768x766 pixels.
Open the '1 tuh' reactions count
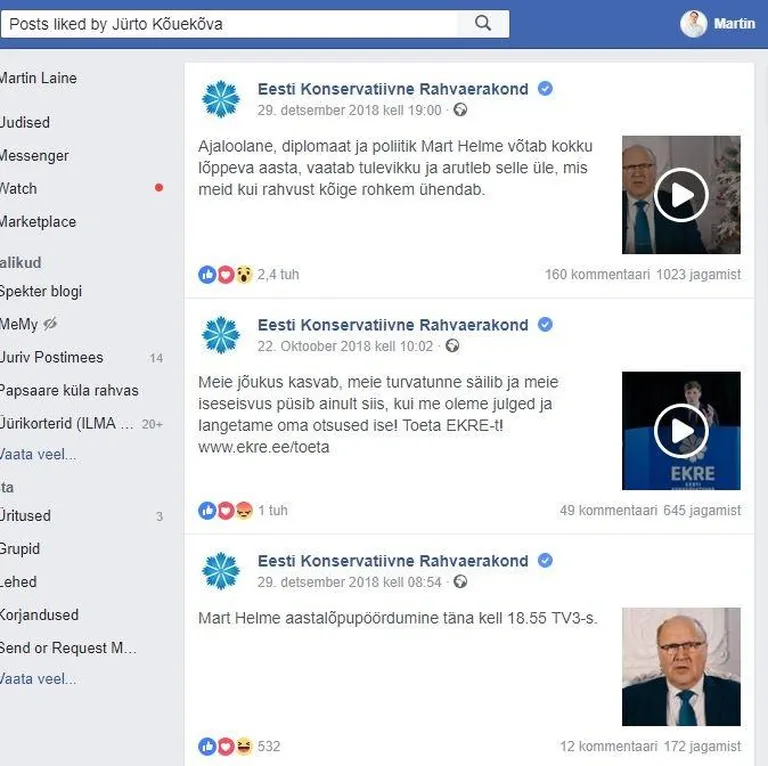(x=273, y=510)
